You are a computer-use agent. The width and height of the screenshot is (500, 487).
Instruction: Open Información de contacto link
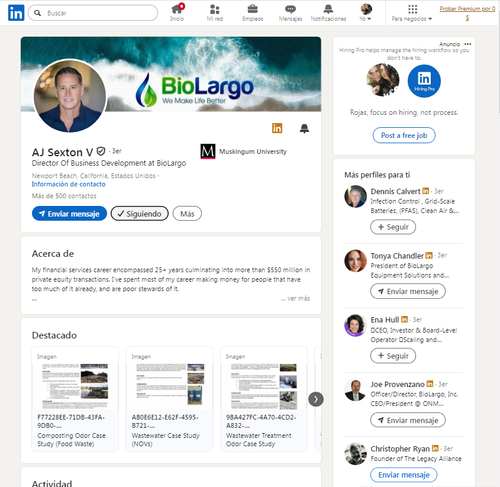(x=68, y=184)
